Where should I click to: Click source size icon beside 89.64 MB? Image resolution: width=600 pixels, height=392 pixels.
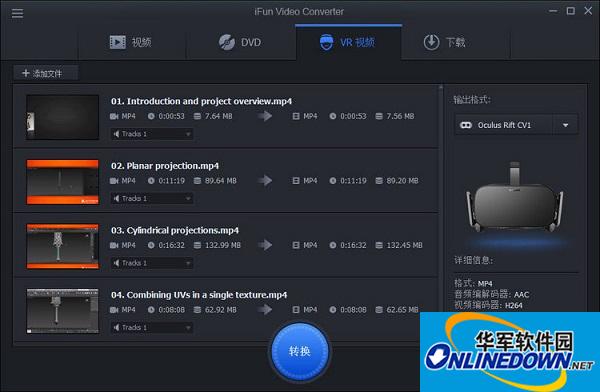tap(197, 181)
